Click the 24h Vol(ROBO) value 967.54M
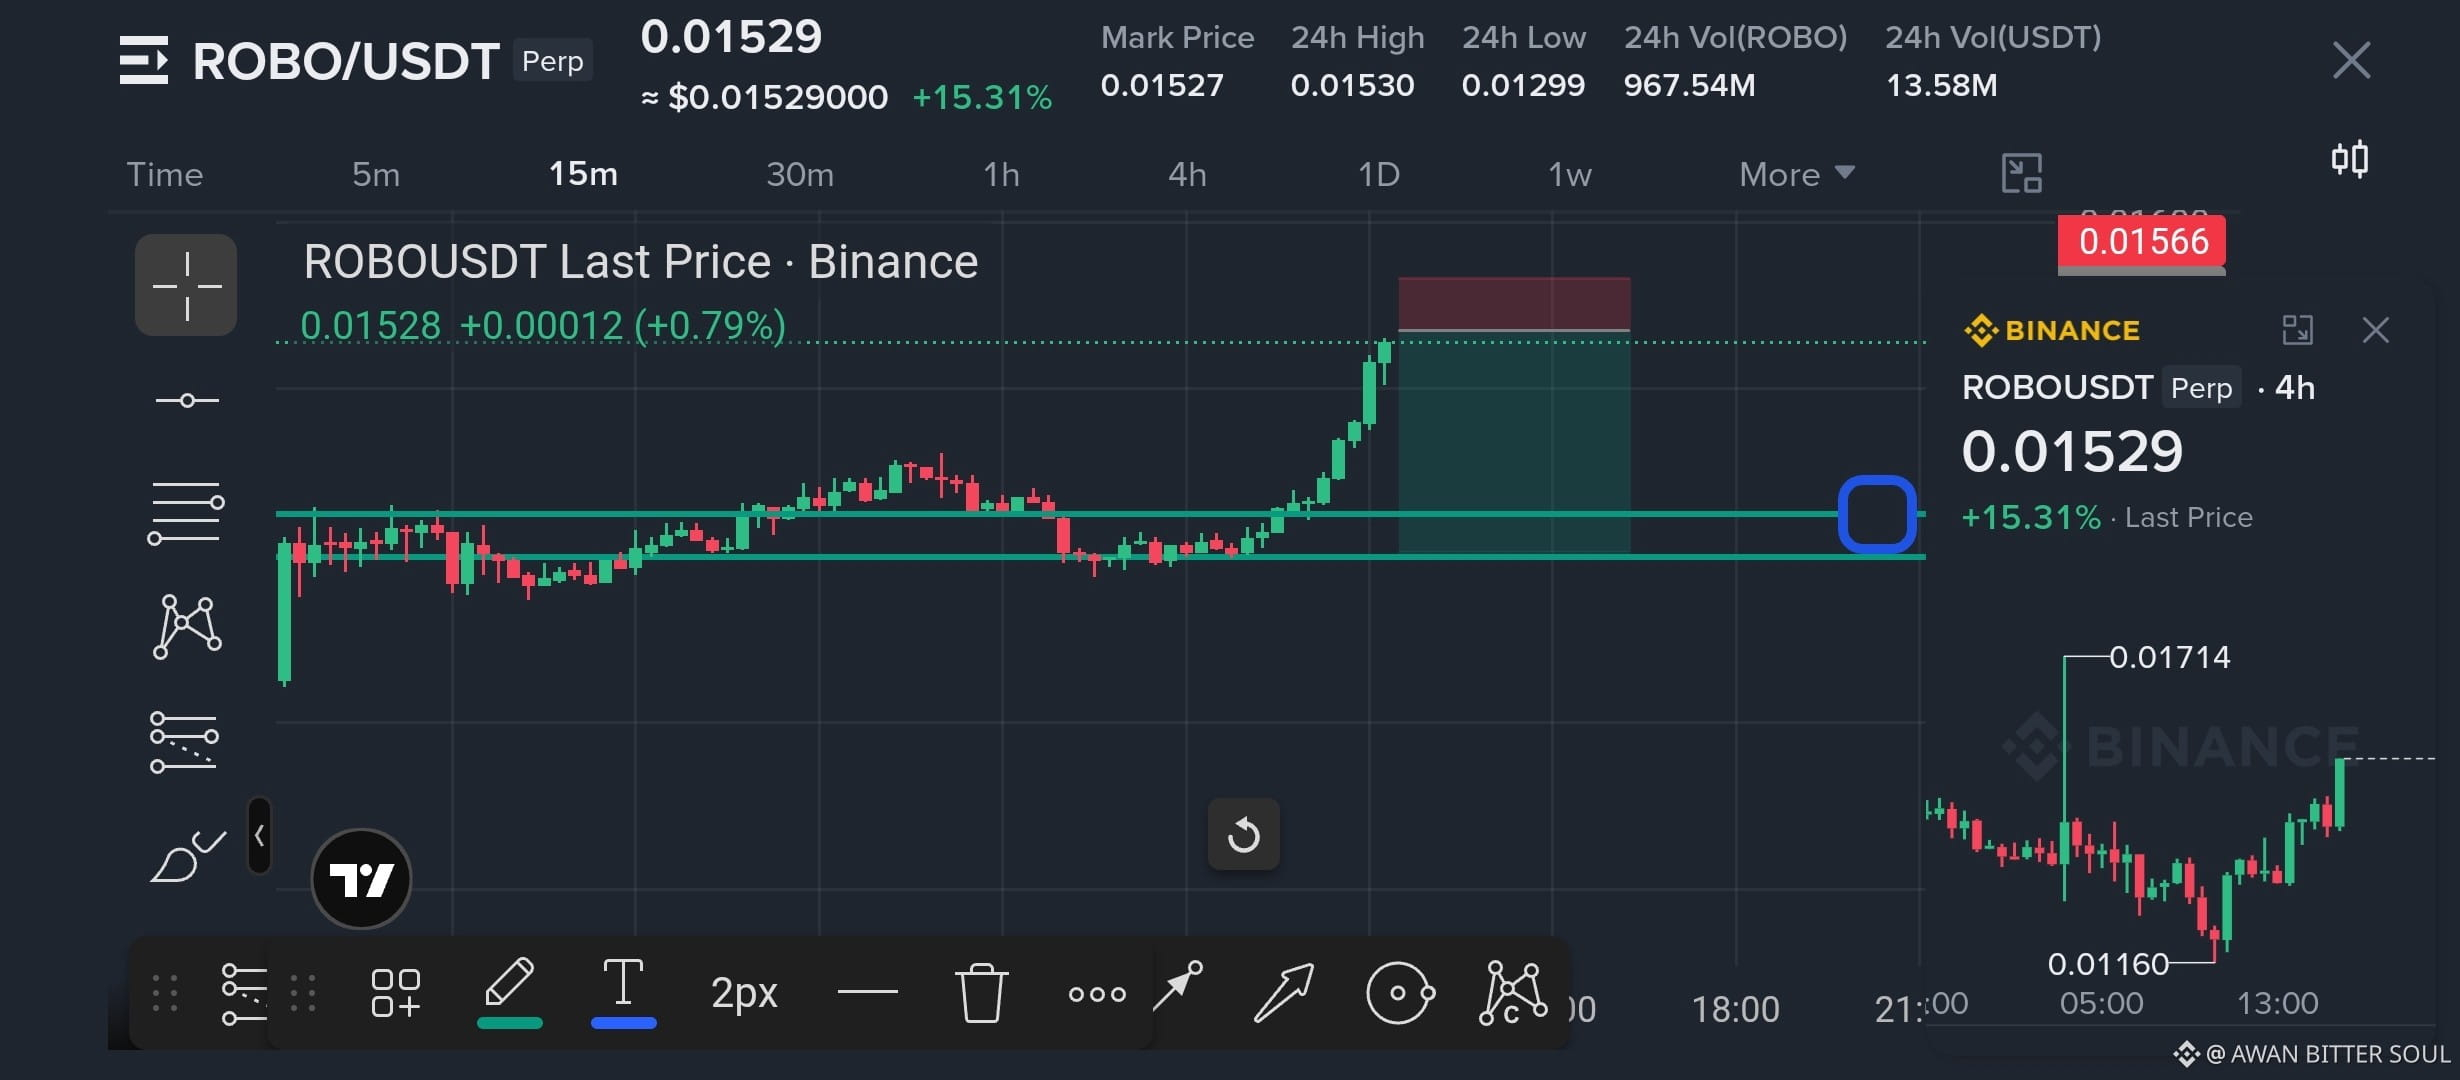This screenshot has width=2460, height=1080. 1689,85
